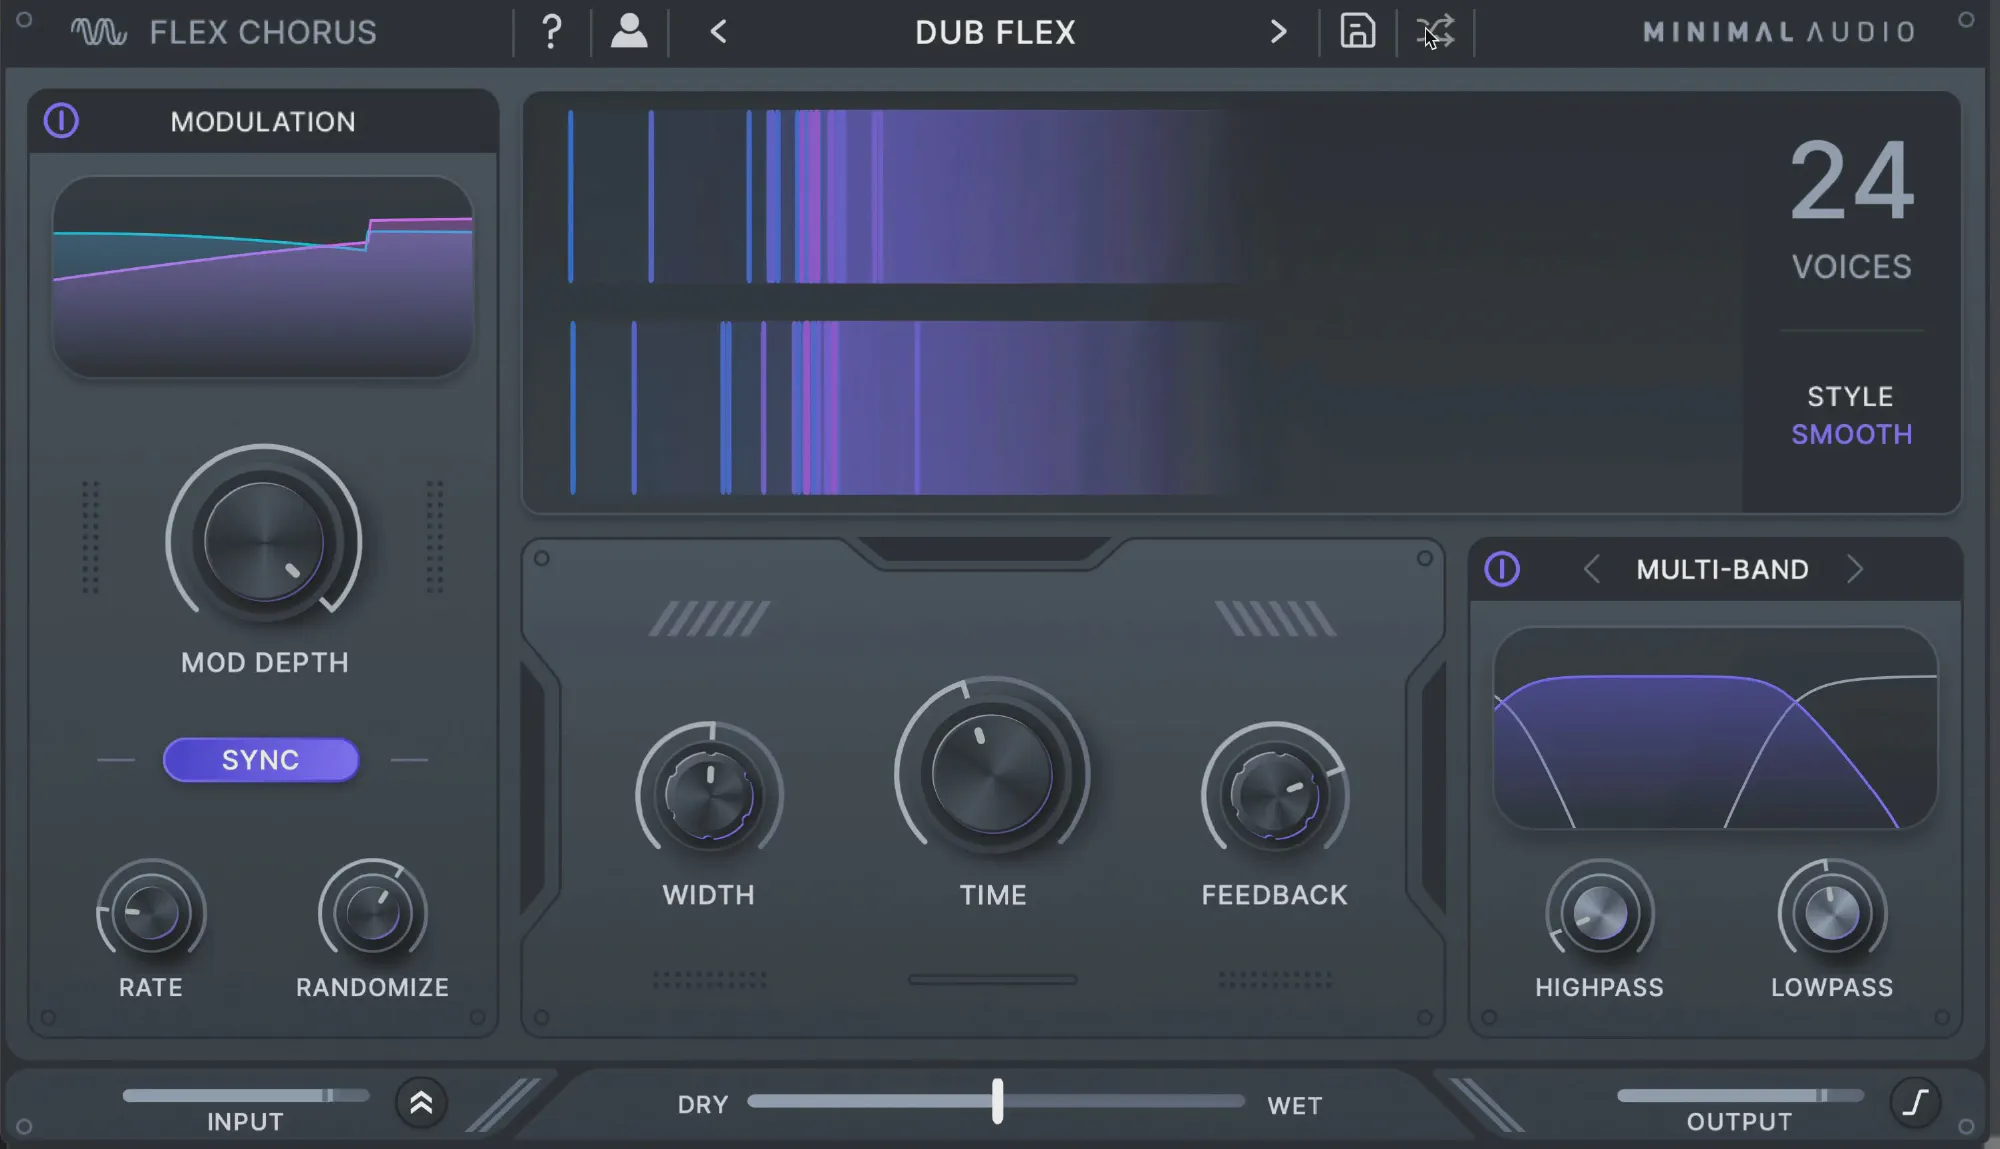Switch to previous filter type before Multi-Band
Viewport: 2000px width, 1149px height.
pos(1591,569)
